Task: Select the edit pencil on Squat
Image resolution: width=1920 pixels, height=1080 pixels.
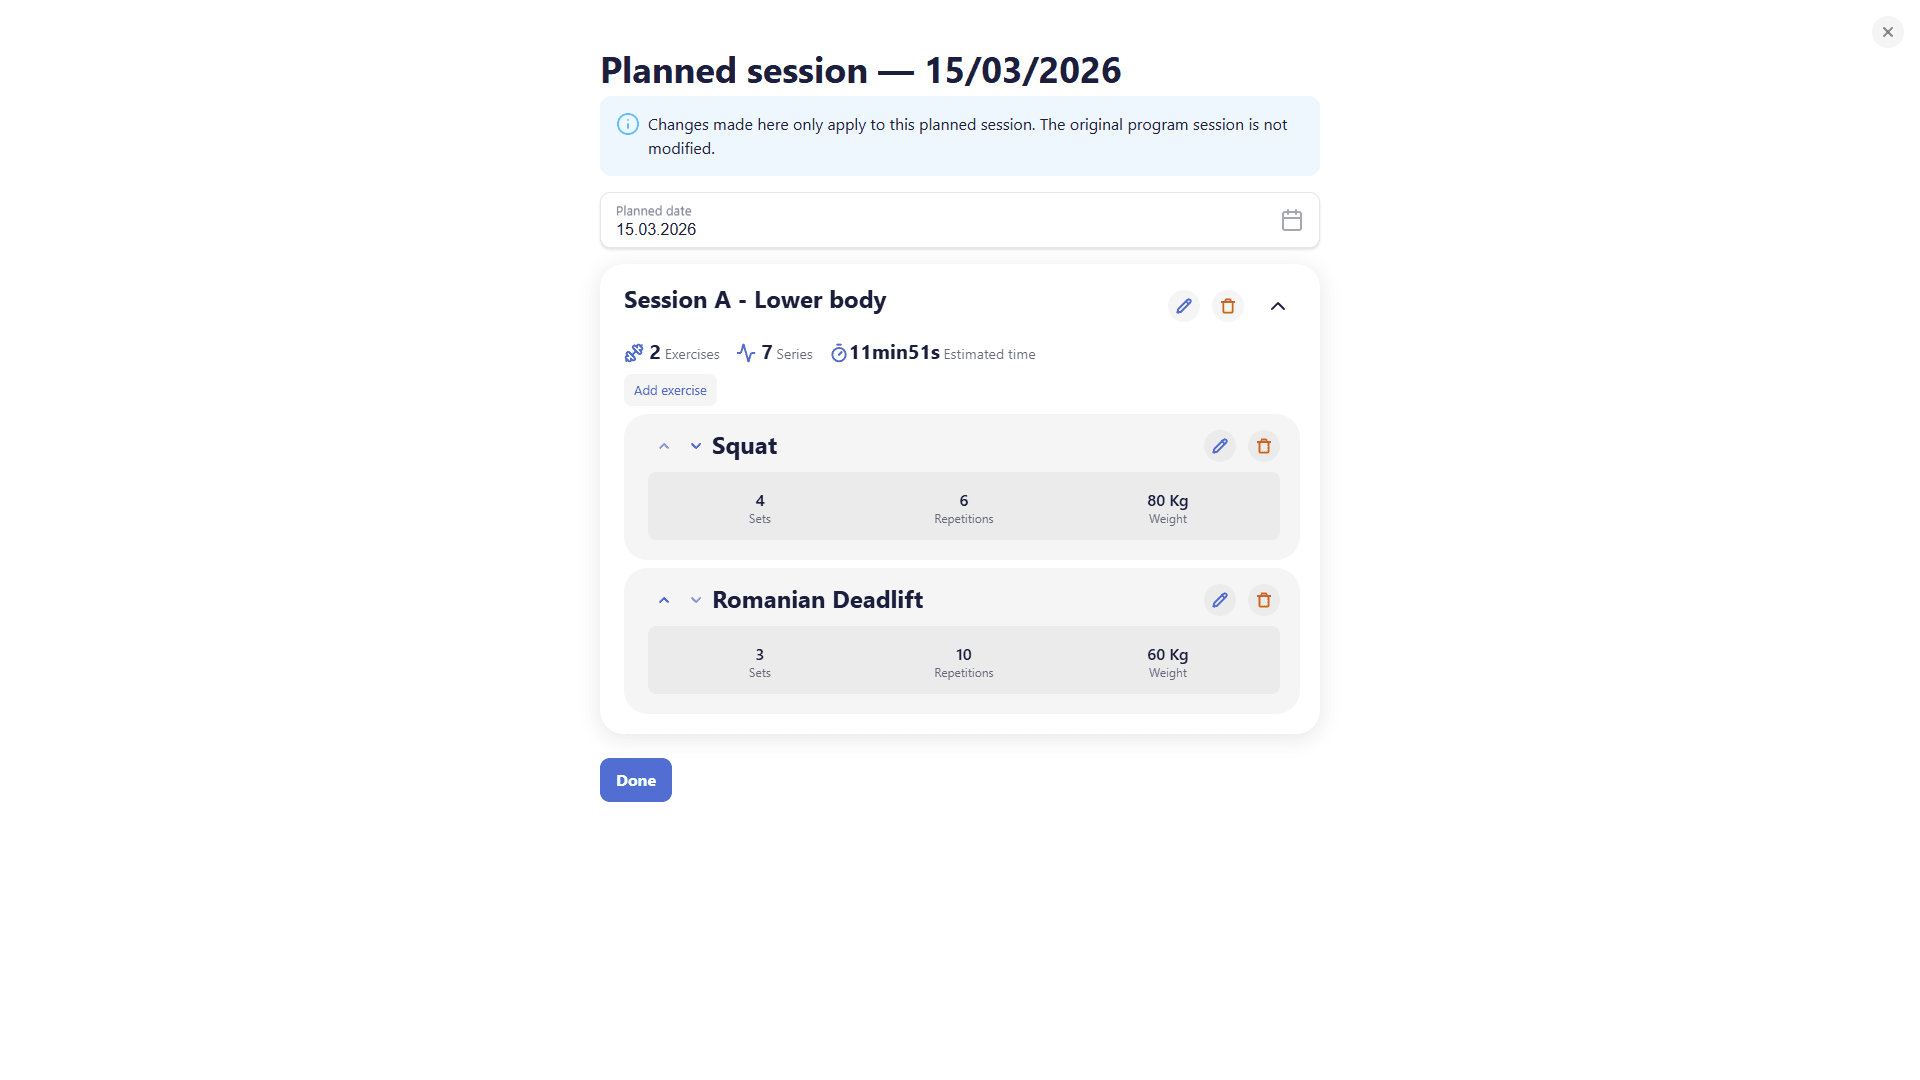Action: pyautogui.click(x=1219, y=446)
